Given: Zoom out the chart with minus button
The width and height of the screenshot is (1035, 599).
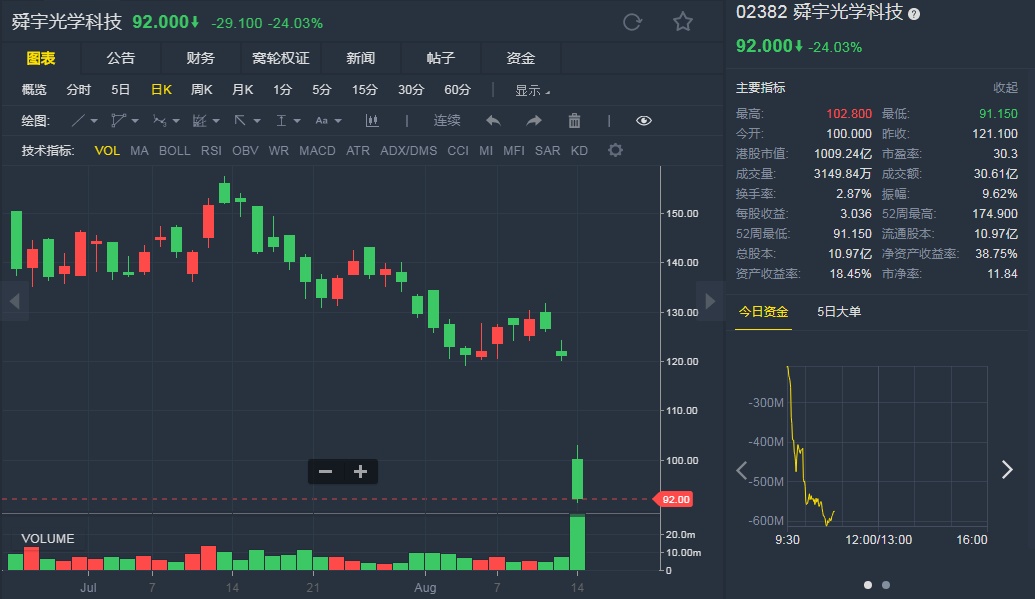Looking at the screenshot, I should pos(325,472).
